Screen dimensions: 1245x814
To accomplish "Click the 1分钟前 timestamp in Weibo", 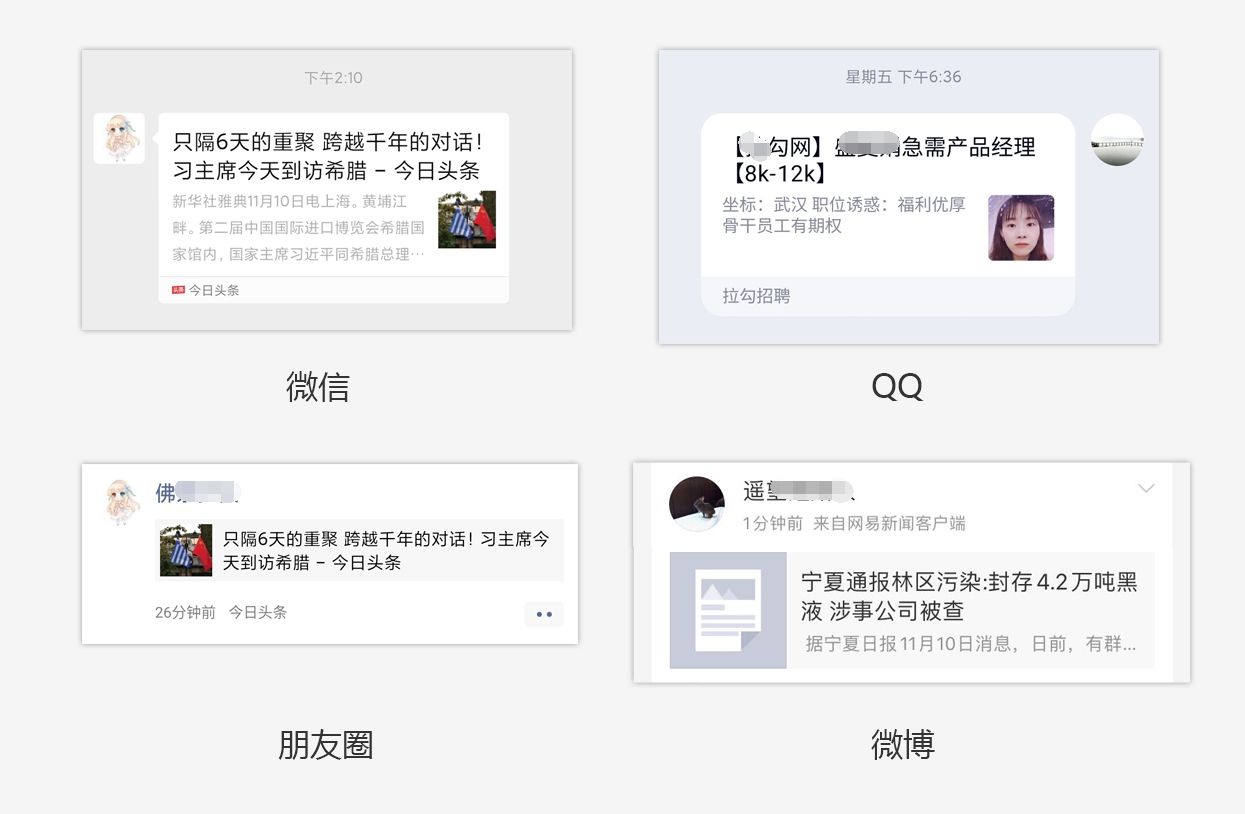I will [x=772, y=523].
